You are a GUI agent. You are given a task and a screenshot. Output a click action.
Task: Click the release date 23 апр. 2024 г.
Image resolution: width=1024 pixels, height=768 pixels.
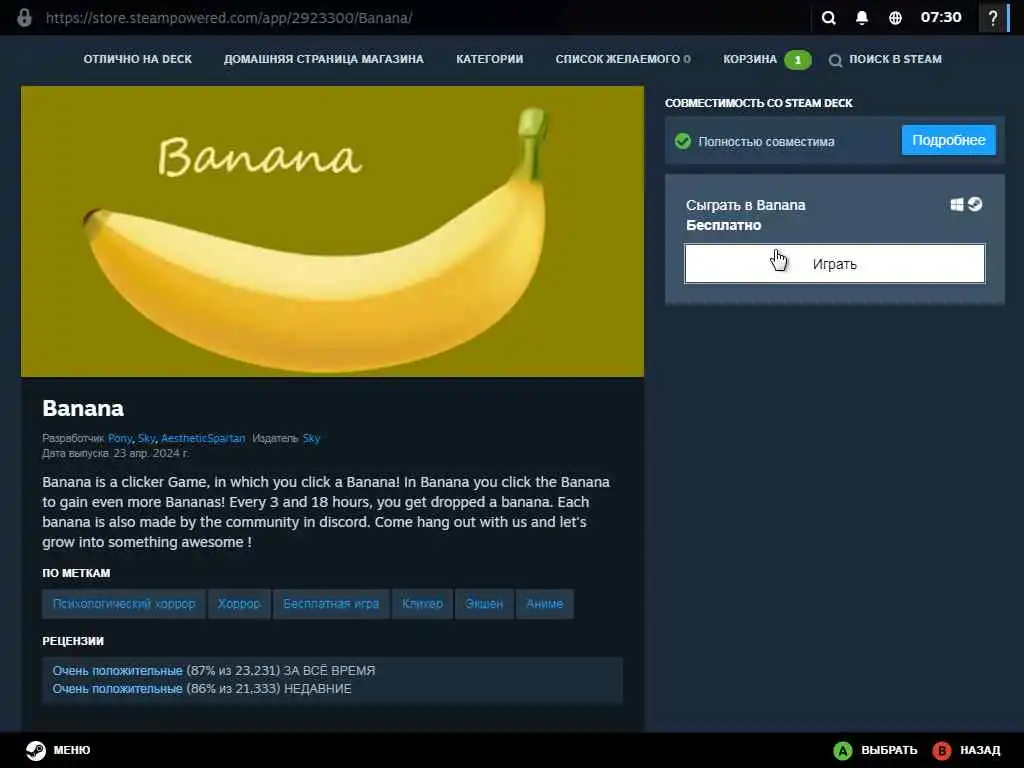152,453
